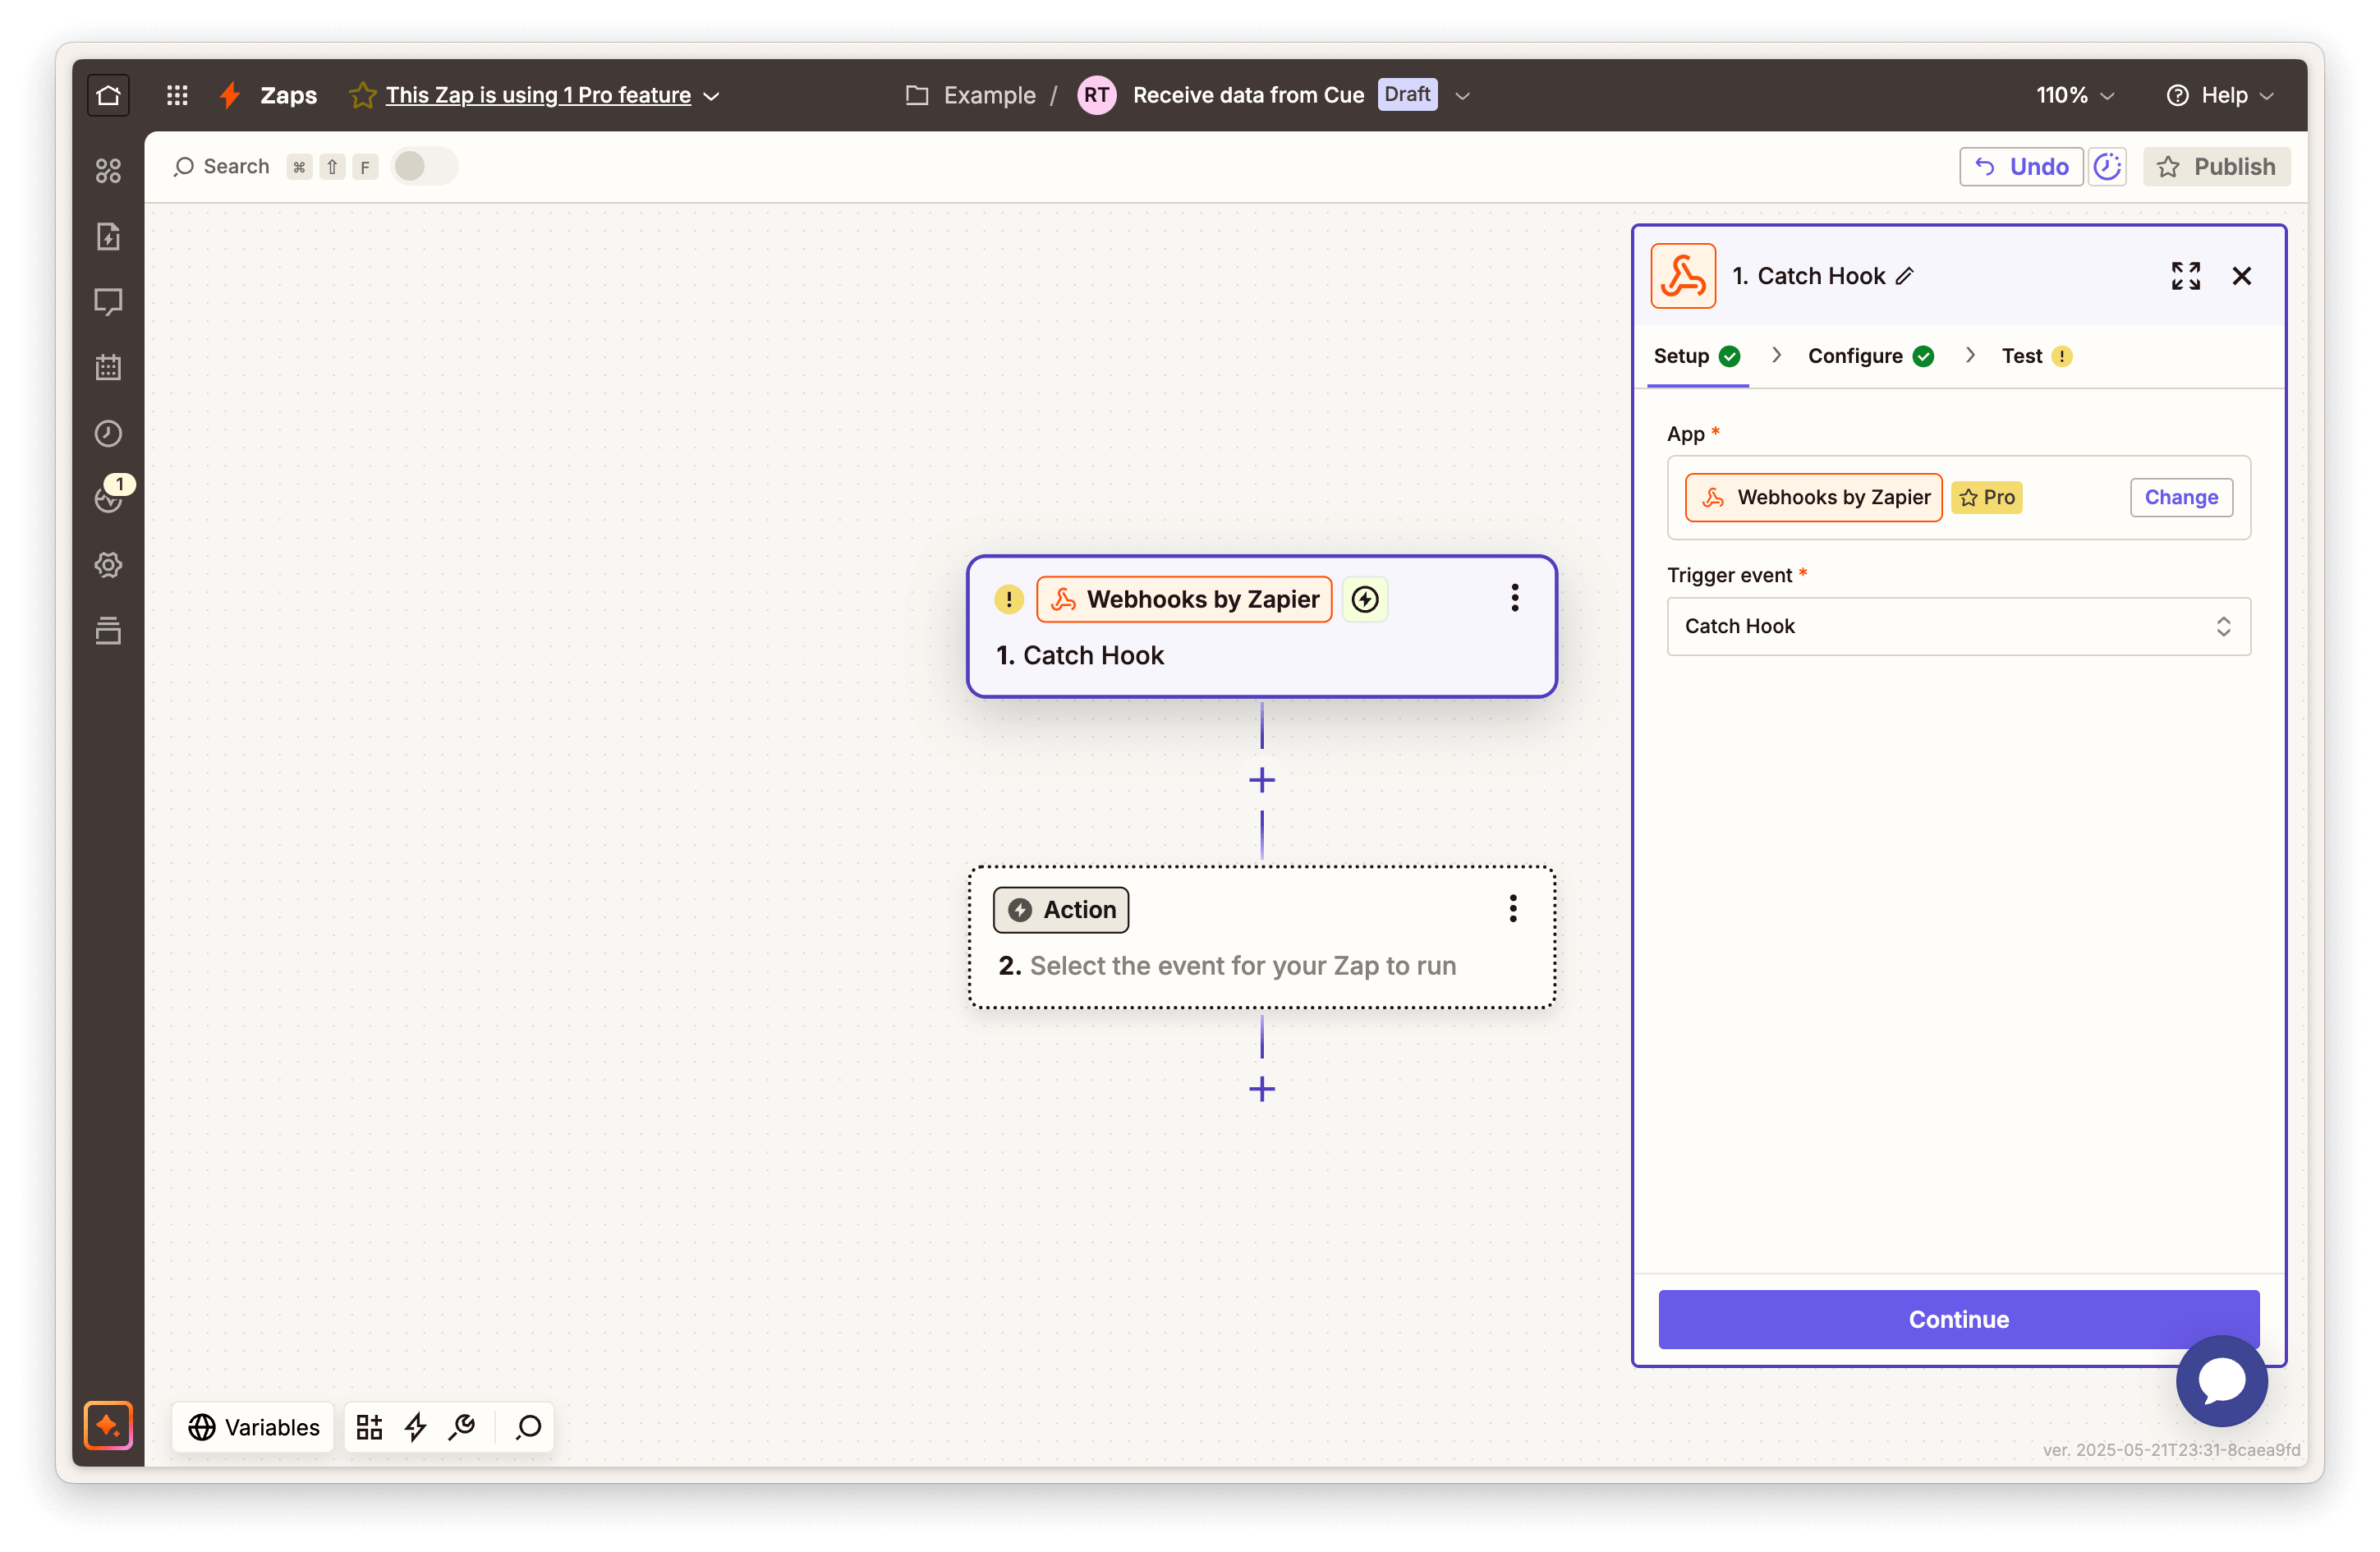Image resolution: width=2380 pixels, height=1552 pixels.
Task: Click the wrench tool icon in bottom toolbar
Action: [x=461, y=1427]
